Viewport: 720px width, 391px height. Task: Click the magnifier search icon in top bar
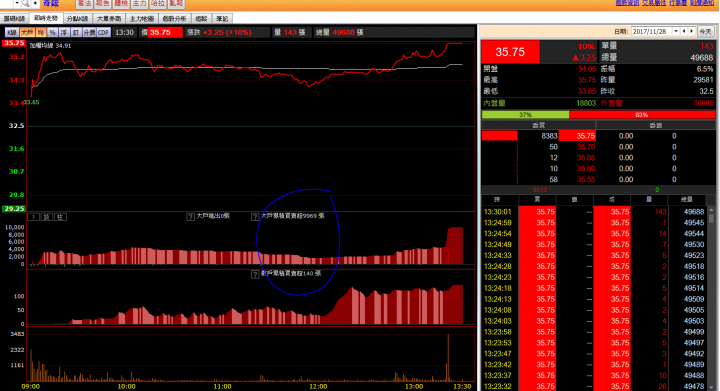[26, 3]
